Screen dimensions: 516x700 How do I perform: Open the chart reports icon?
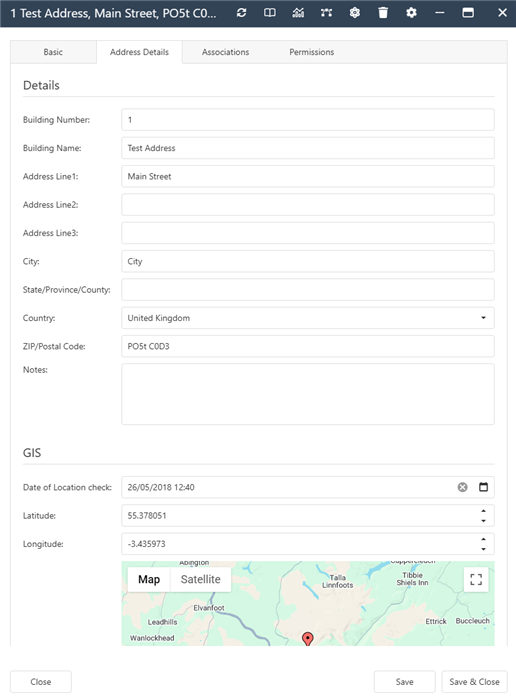[298, 13]
